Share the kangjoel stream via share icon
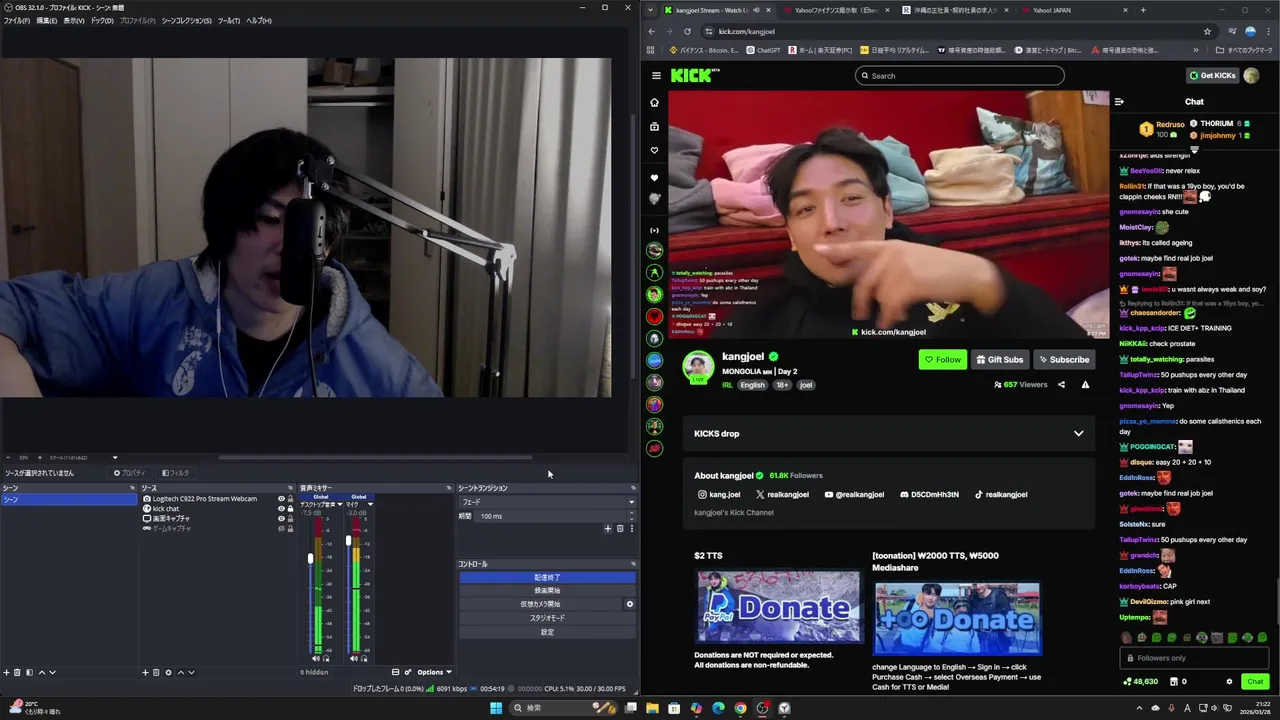Viewport: 1280px width, 720px height. click(1062, 384)
